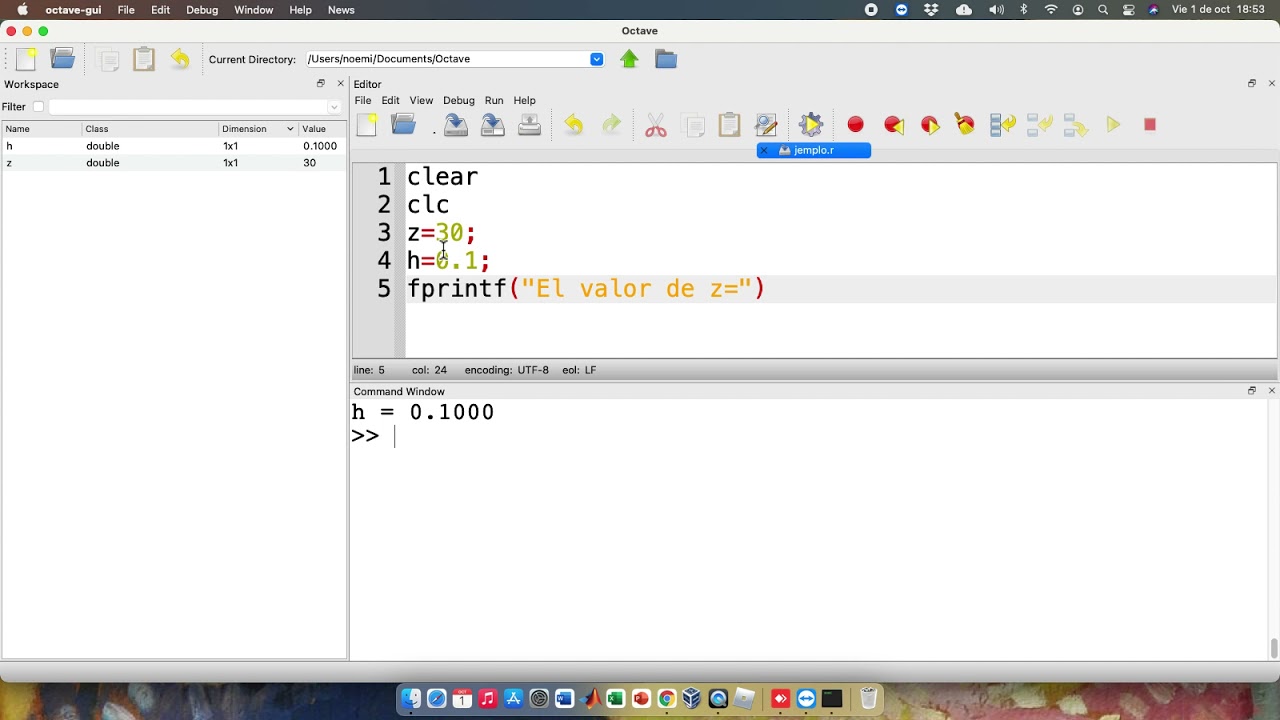Remove all breakpoints with the broom icon
The height and width of the screenshot is (720, 1280).
coord(965,125)
